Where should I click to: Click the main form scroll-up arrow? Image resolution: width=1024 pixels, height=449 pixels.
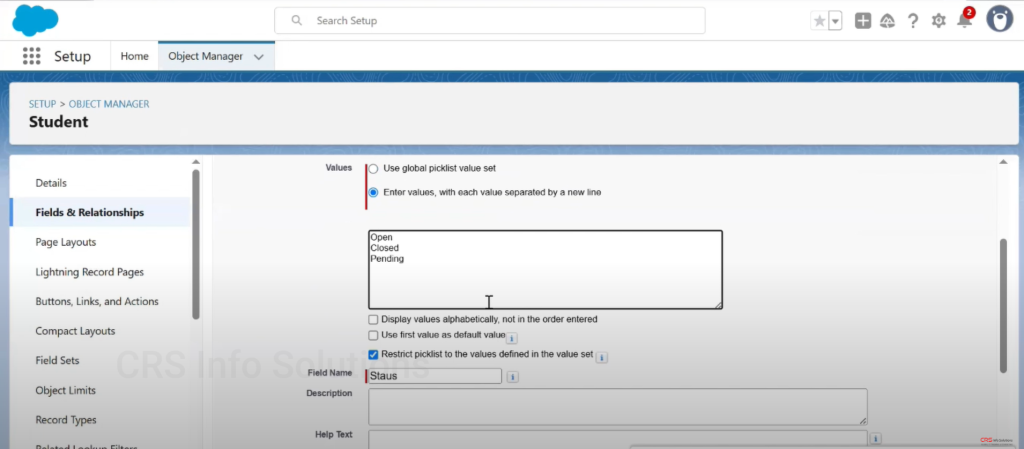point(1003,161)
